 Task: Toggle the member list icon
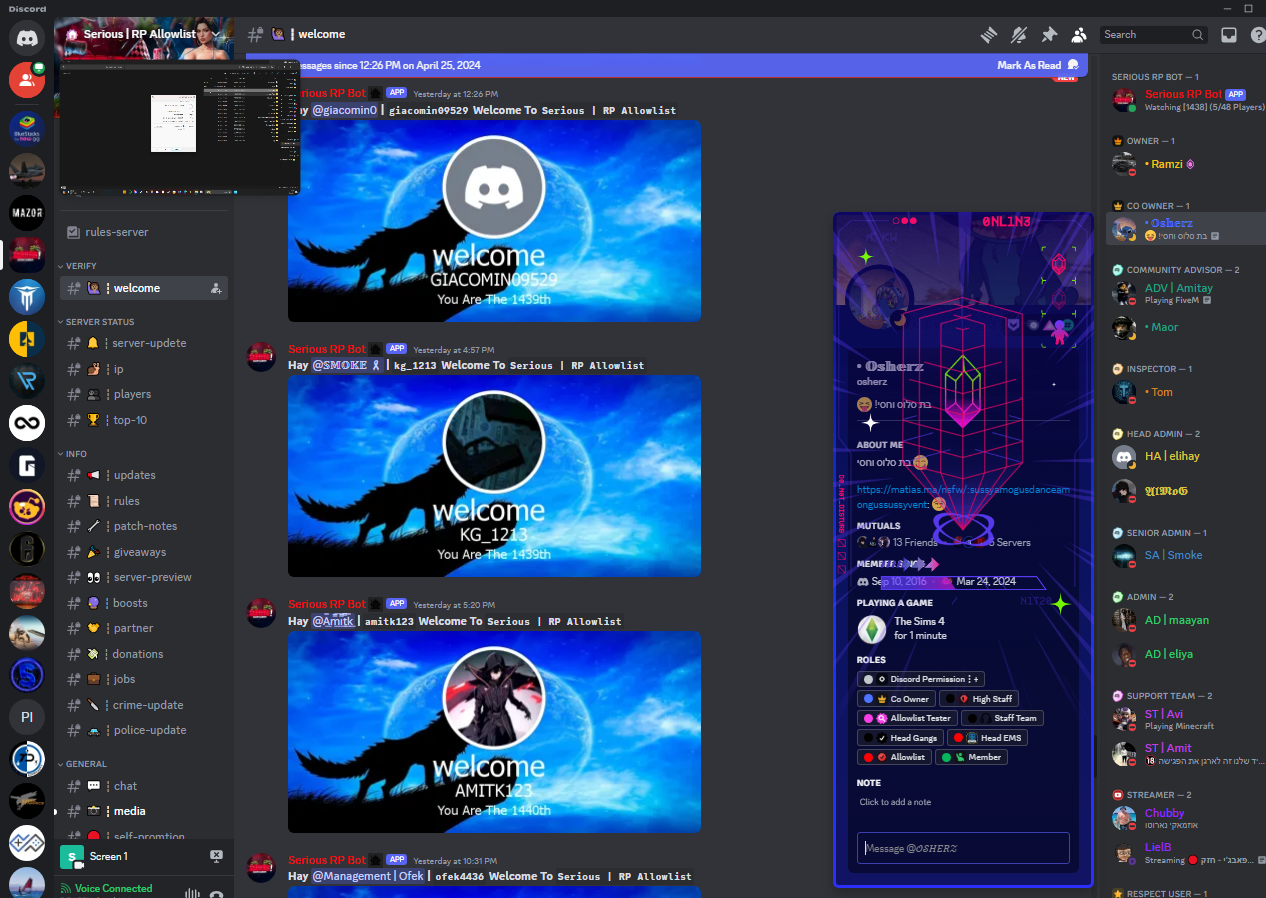click(x=1079, y=35)
